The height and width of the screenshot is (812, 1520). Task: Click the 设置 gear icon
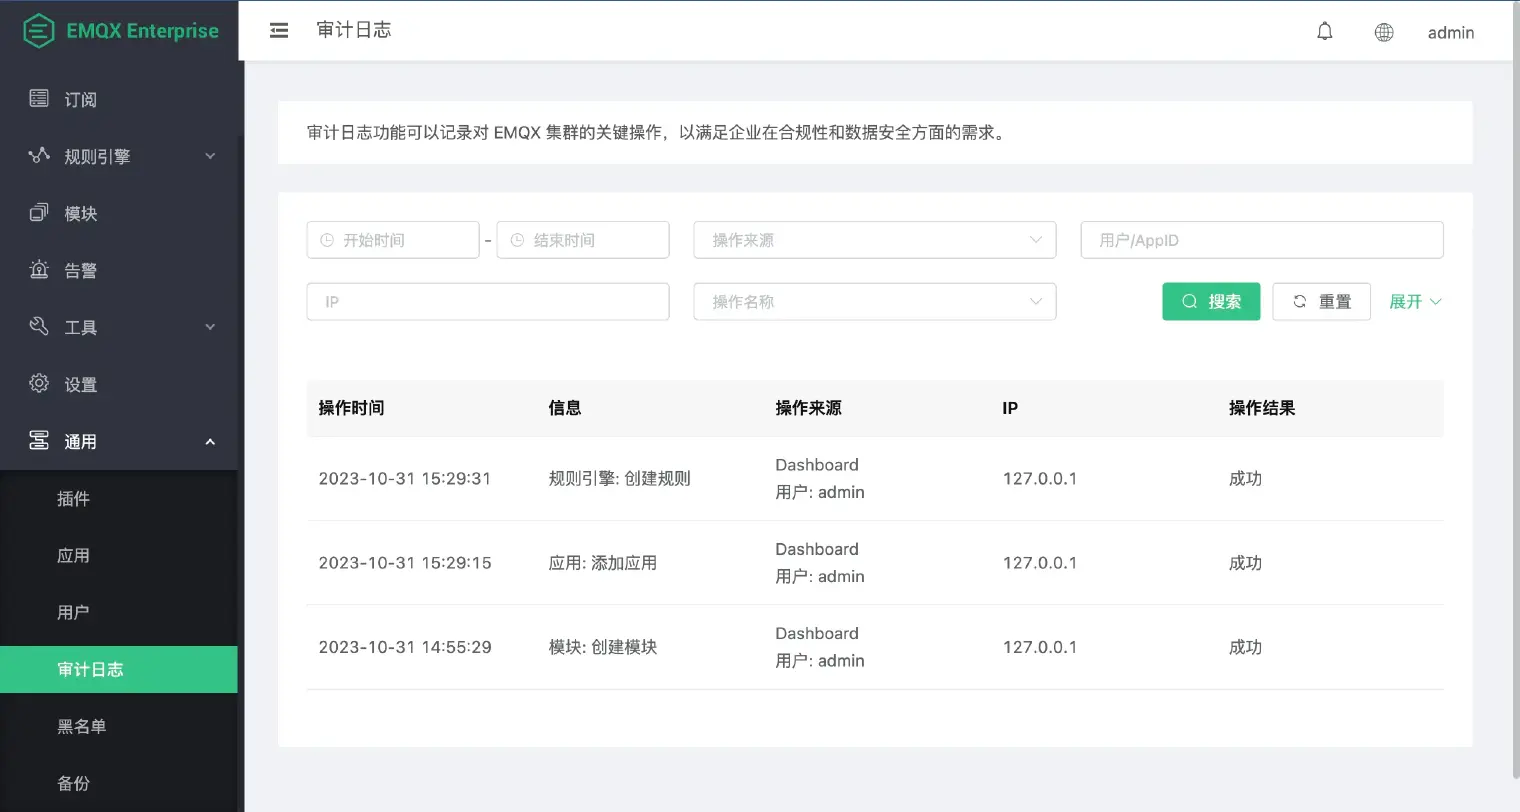point(39,383)
